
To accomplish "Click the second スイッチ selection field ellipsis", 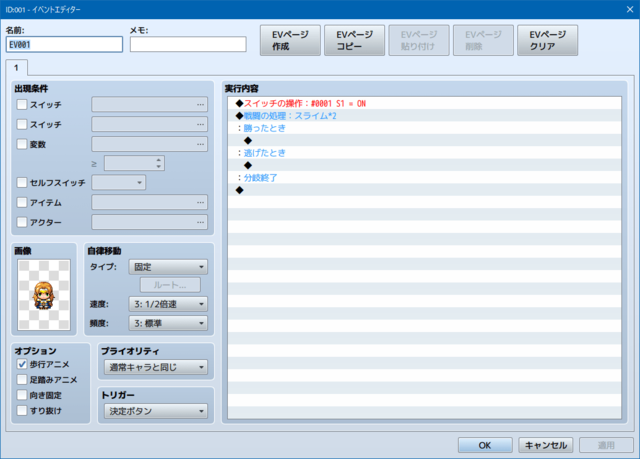I will click(x=200, y=124).
